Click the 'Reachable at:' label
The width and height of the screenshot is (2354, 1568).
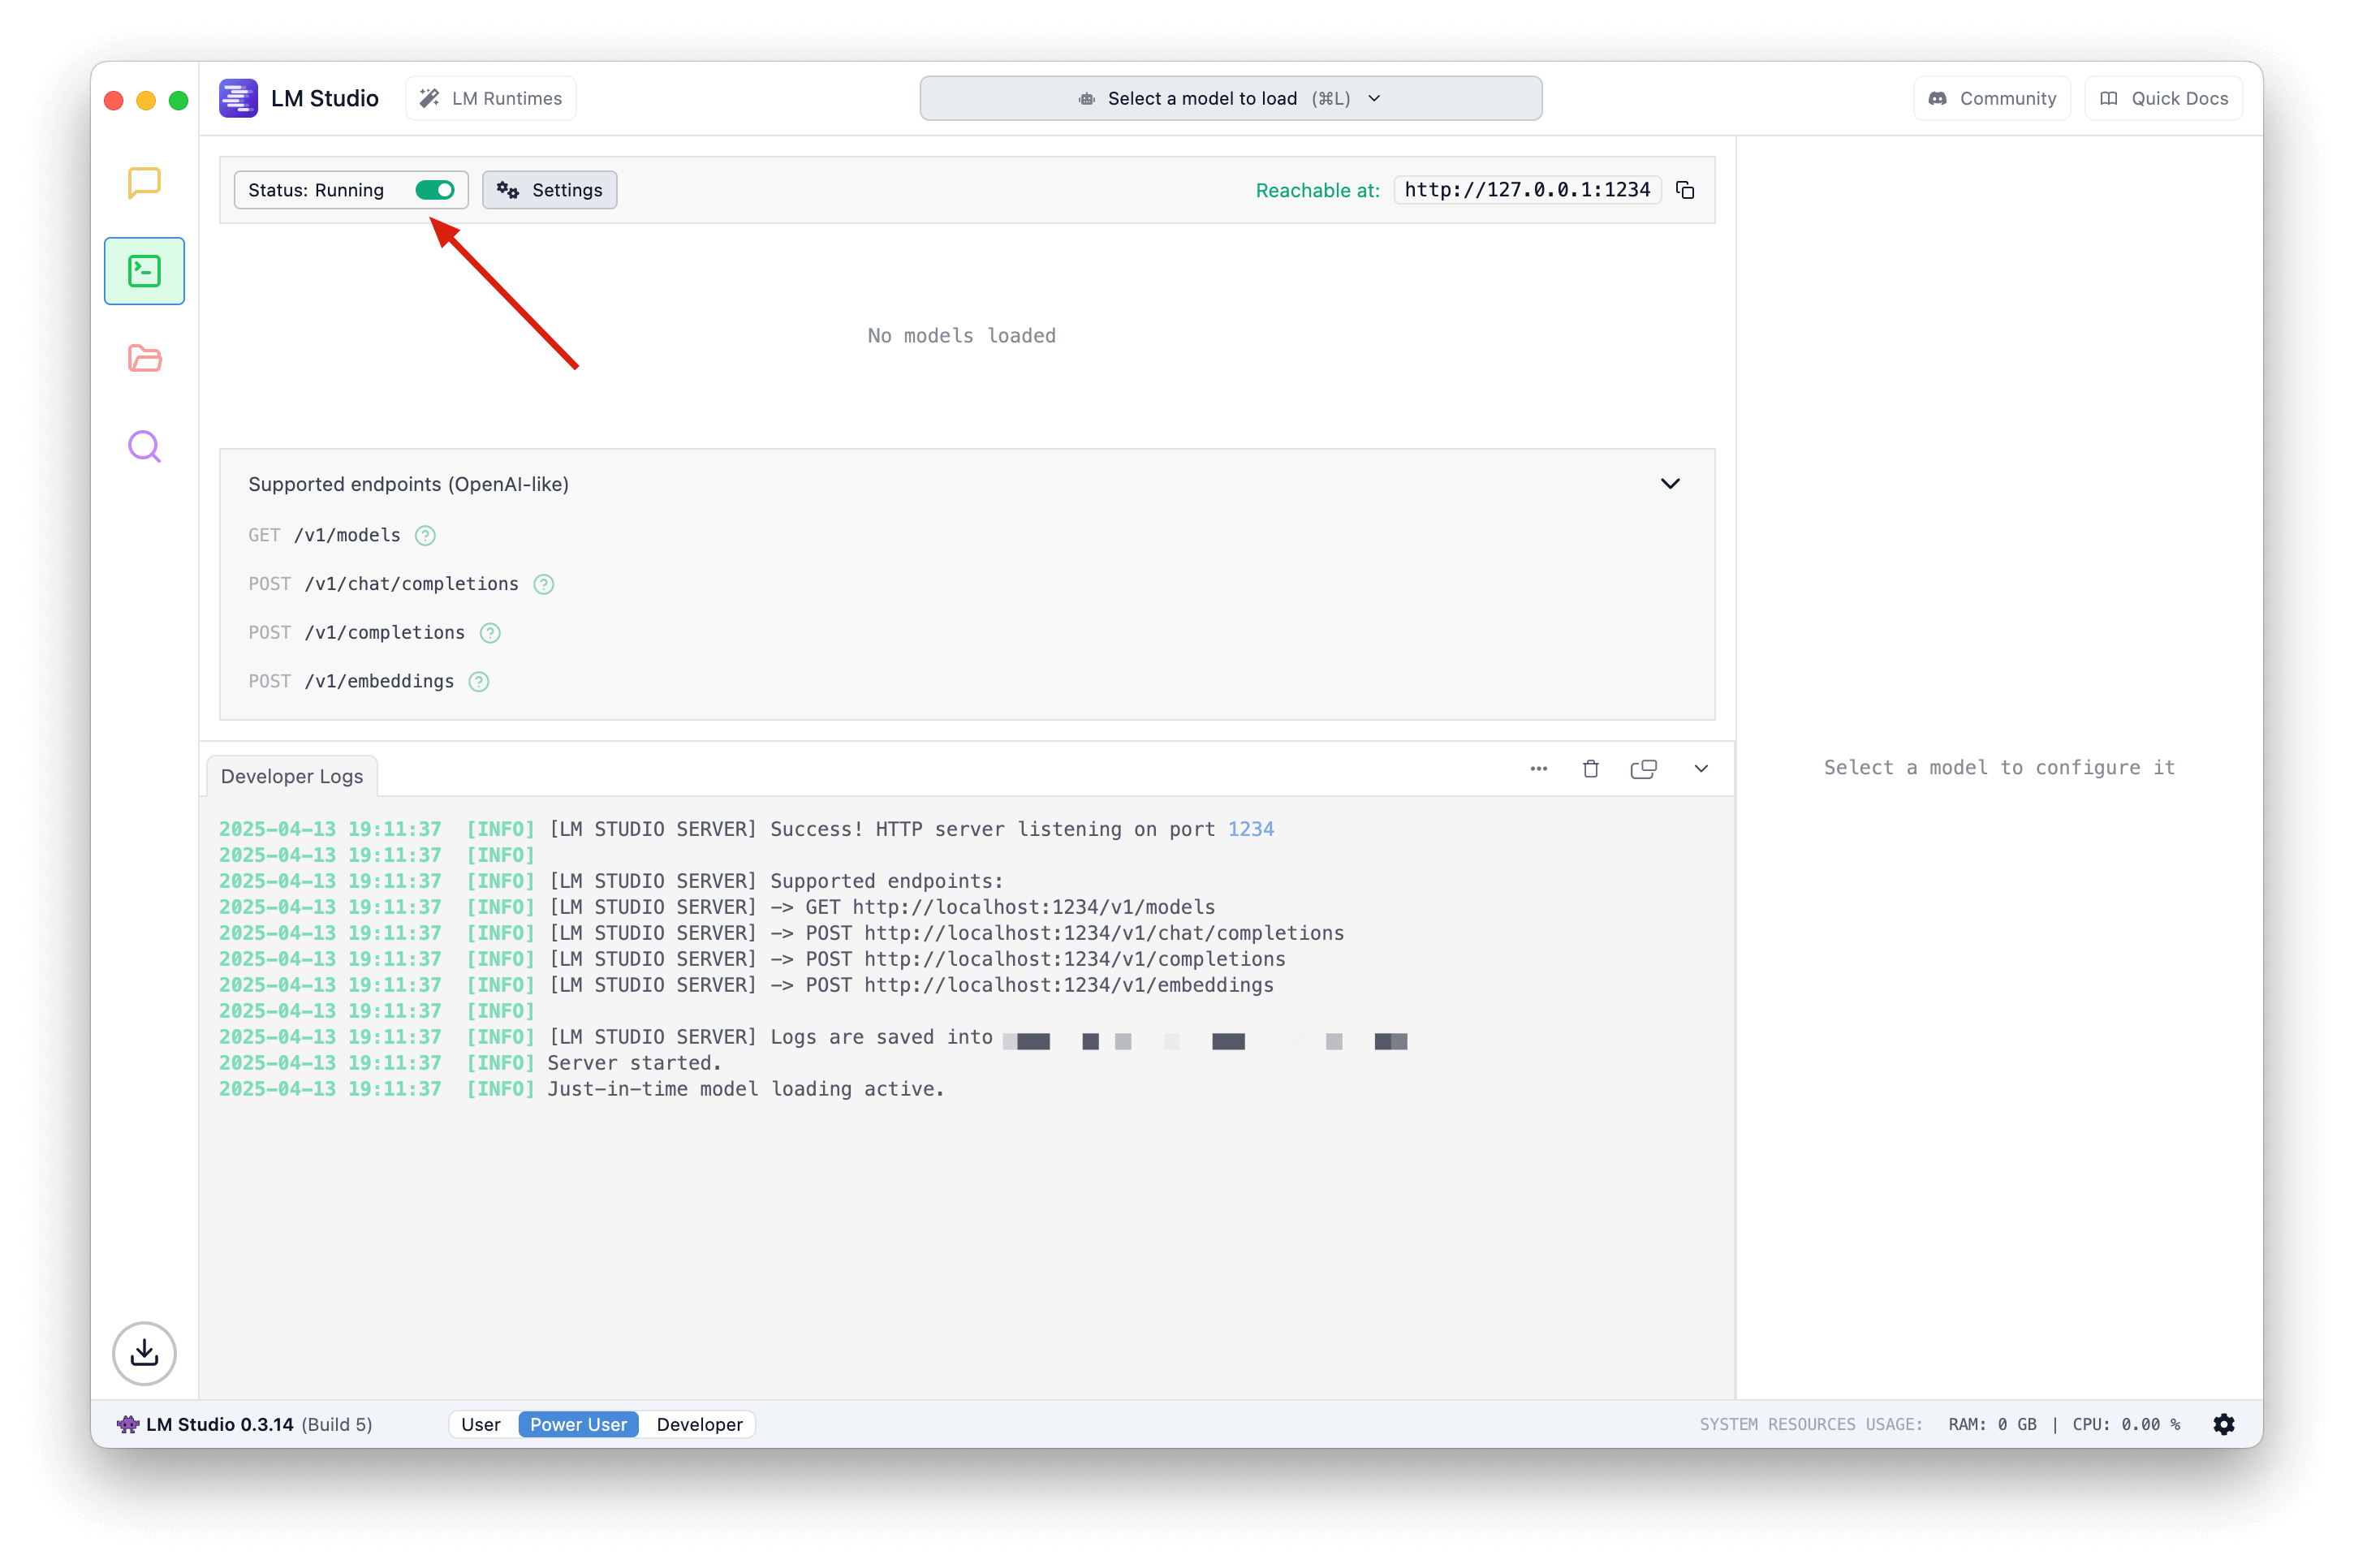[x=1317, y=190]
